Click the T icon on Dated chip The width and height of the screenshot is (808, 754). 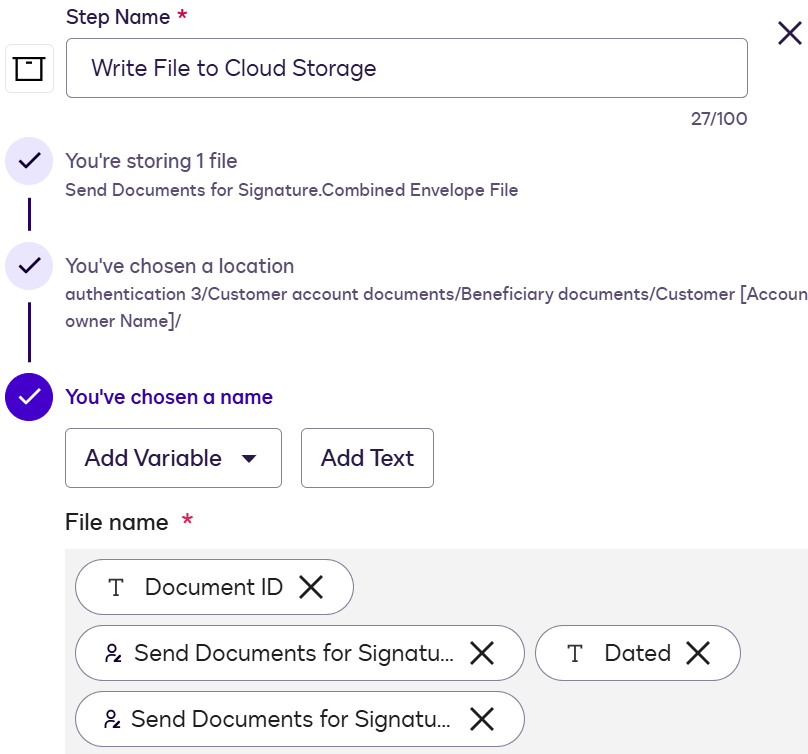(x=575, y=654)
